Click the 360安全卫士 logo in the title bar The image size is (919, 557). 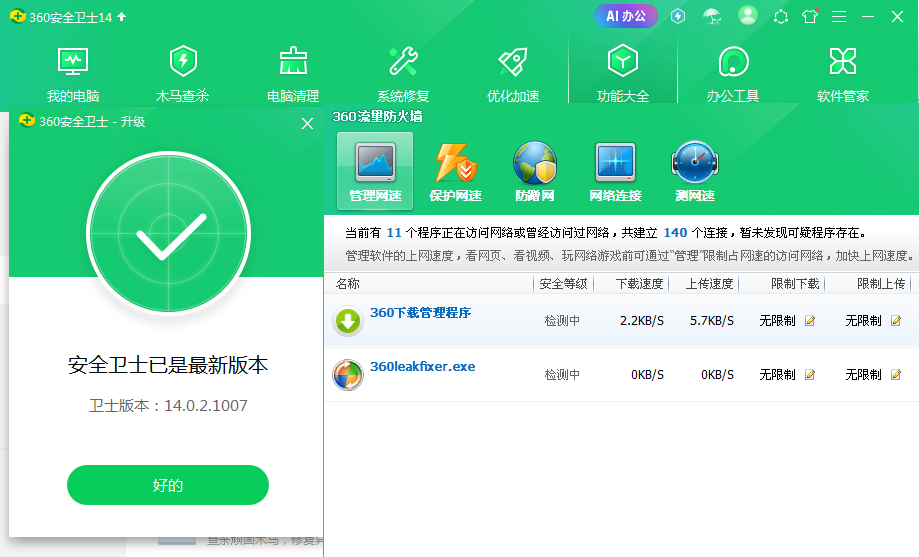18,16
